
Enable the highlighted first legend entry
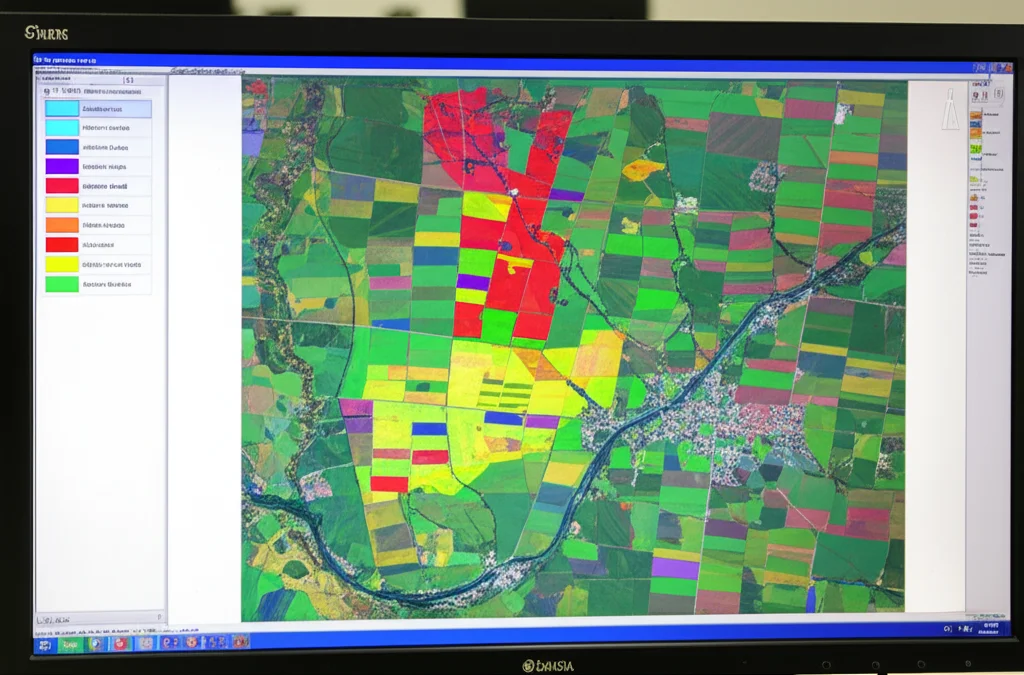pyautogui.click(x=62, y=109)
